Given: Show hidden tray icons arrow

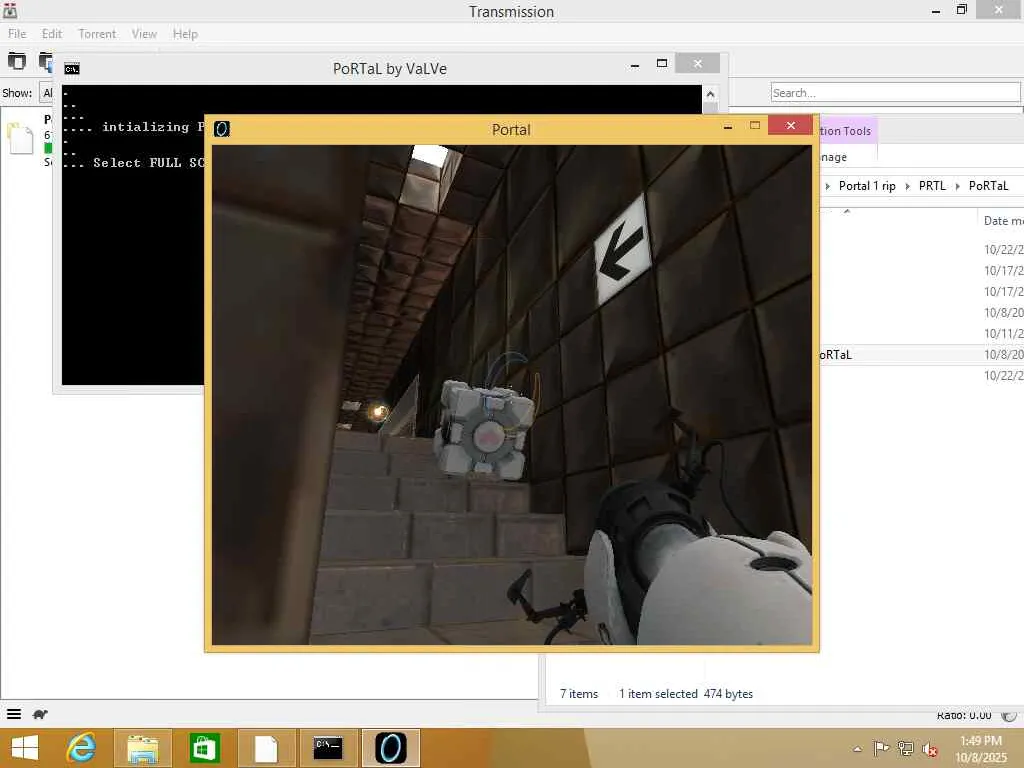Looking at the screenshot, I should [x=857, y=749].
